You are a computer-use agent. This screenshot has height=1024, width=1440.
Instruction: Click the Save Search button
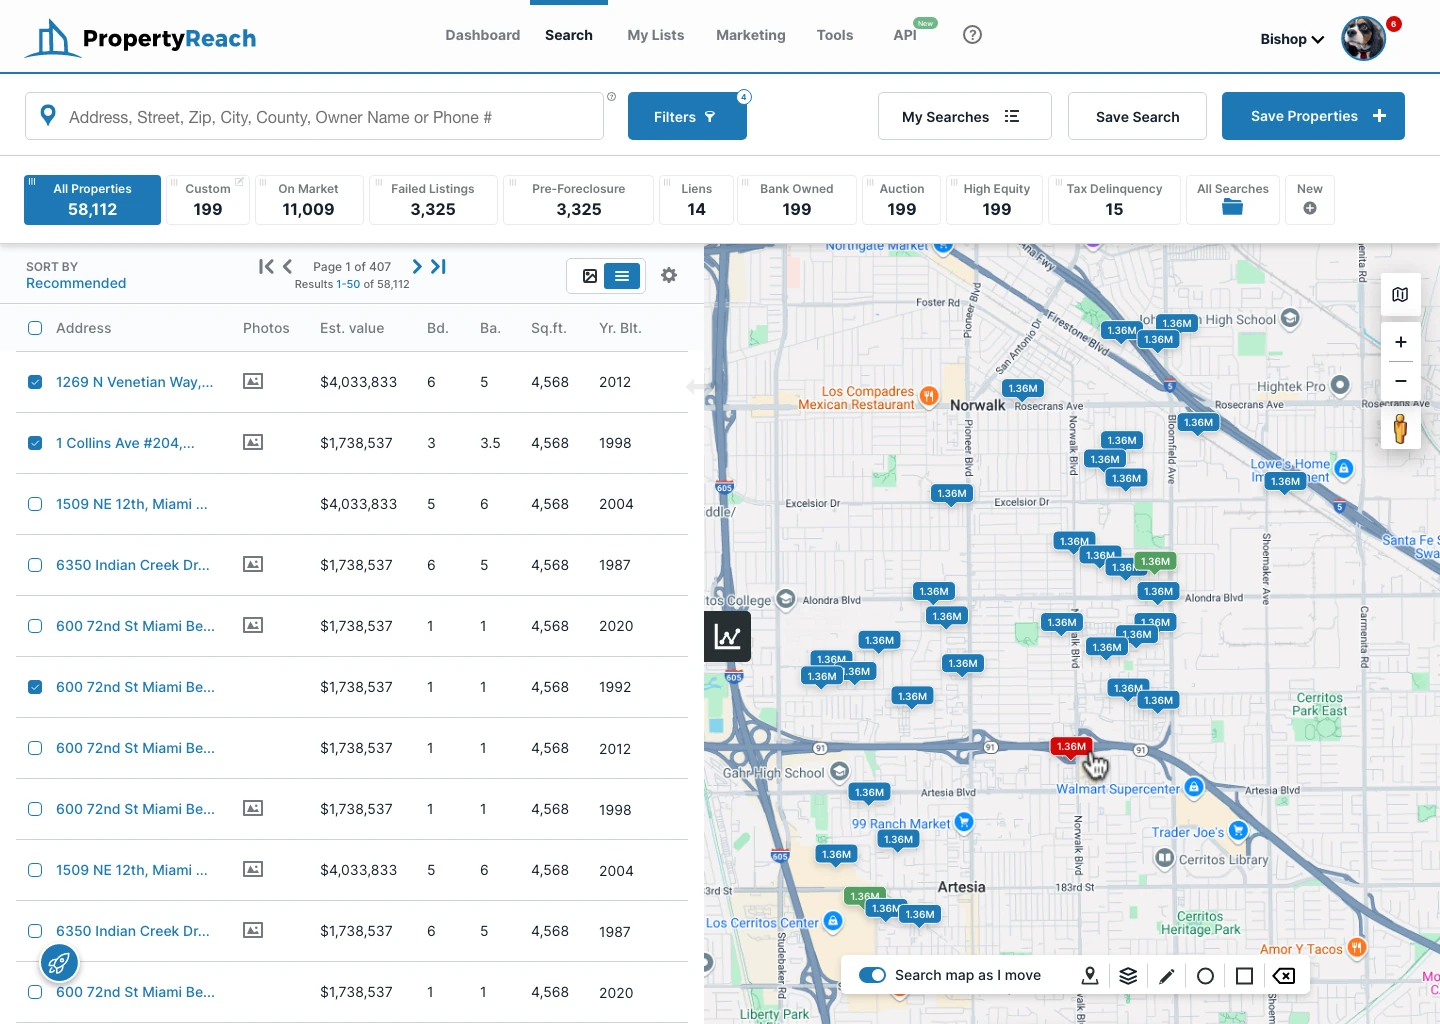[x=1137, y=116]
